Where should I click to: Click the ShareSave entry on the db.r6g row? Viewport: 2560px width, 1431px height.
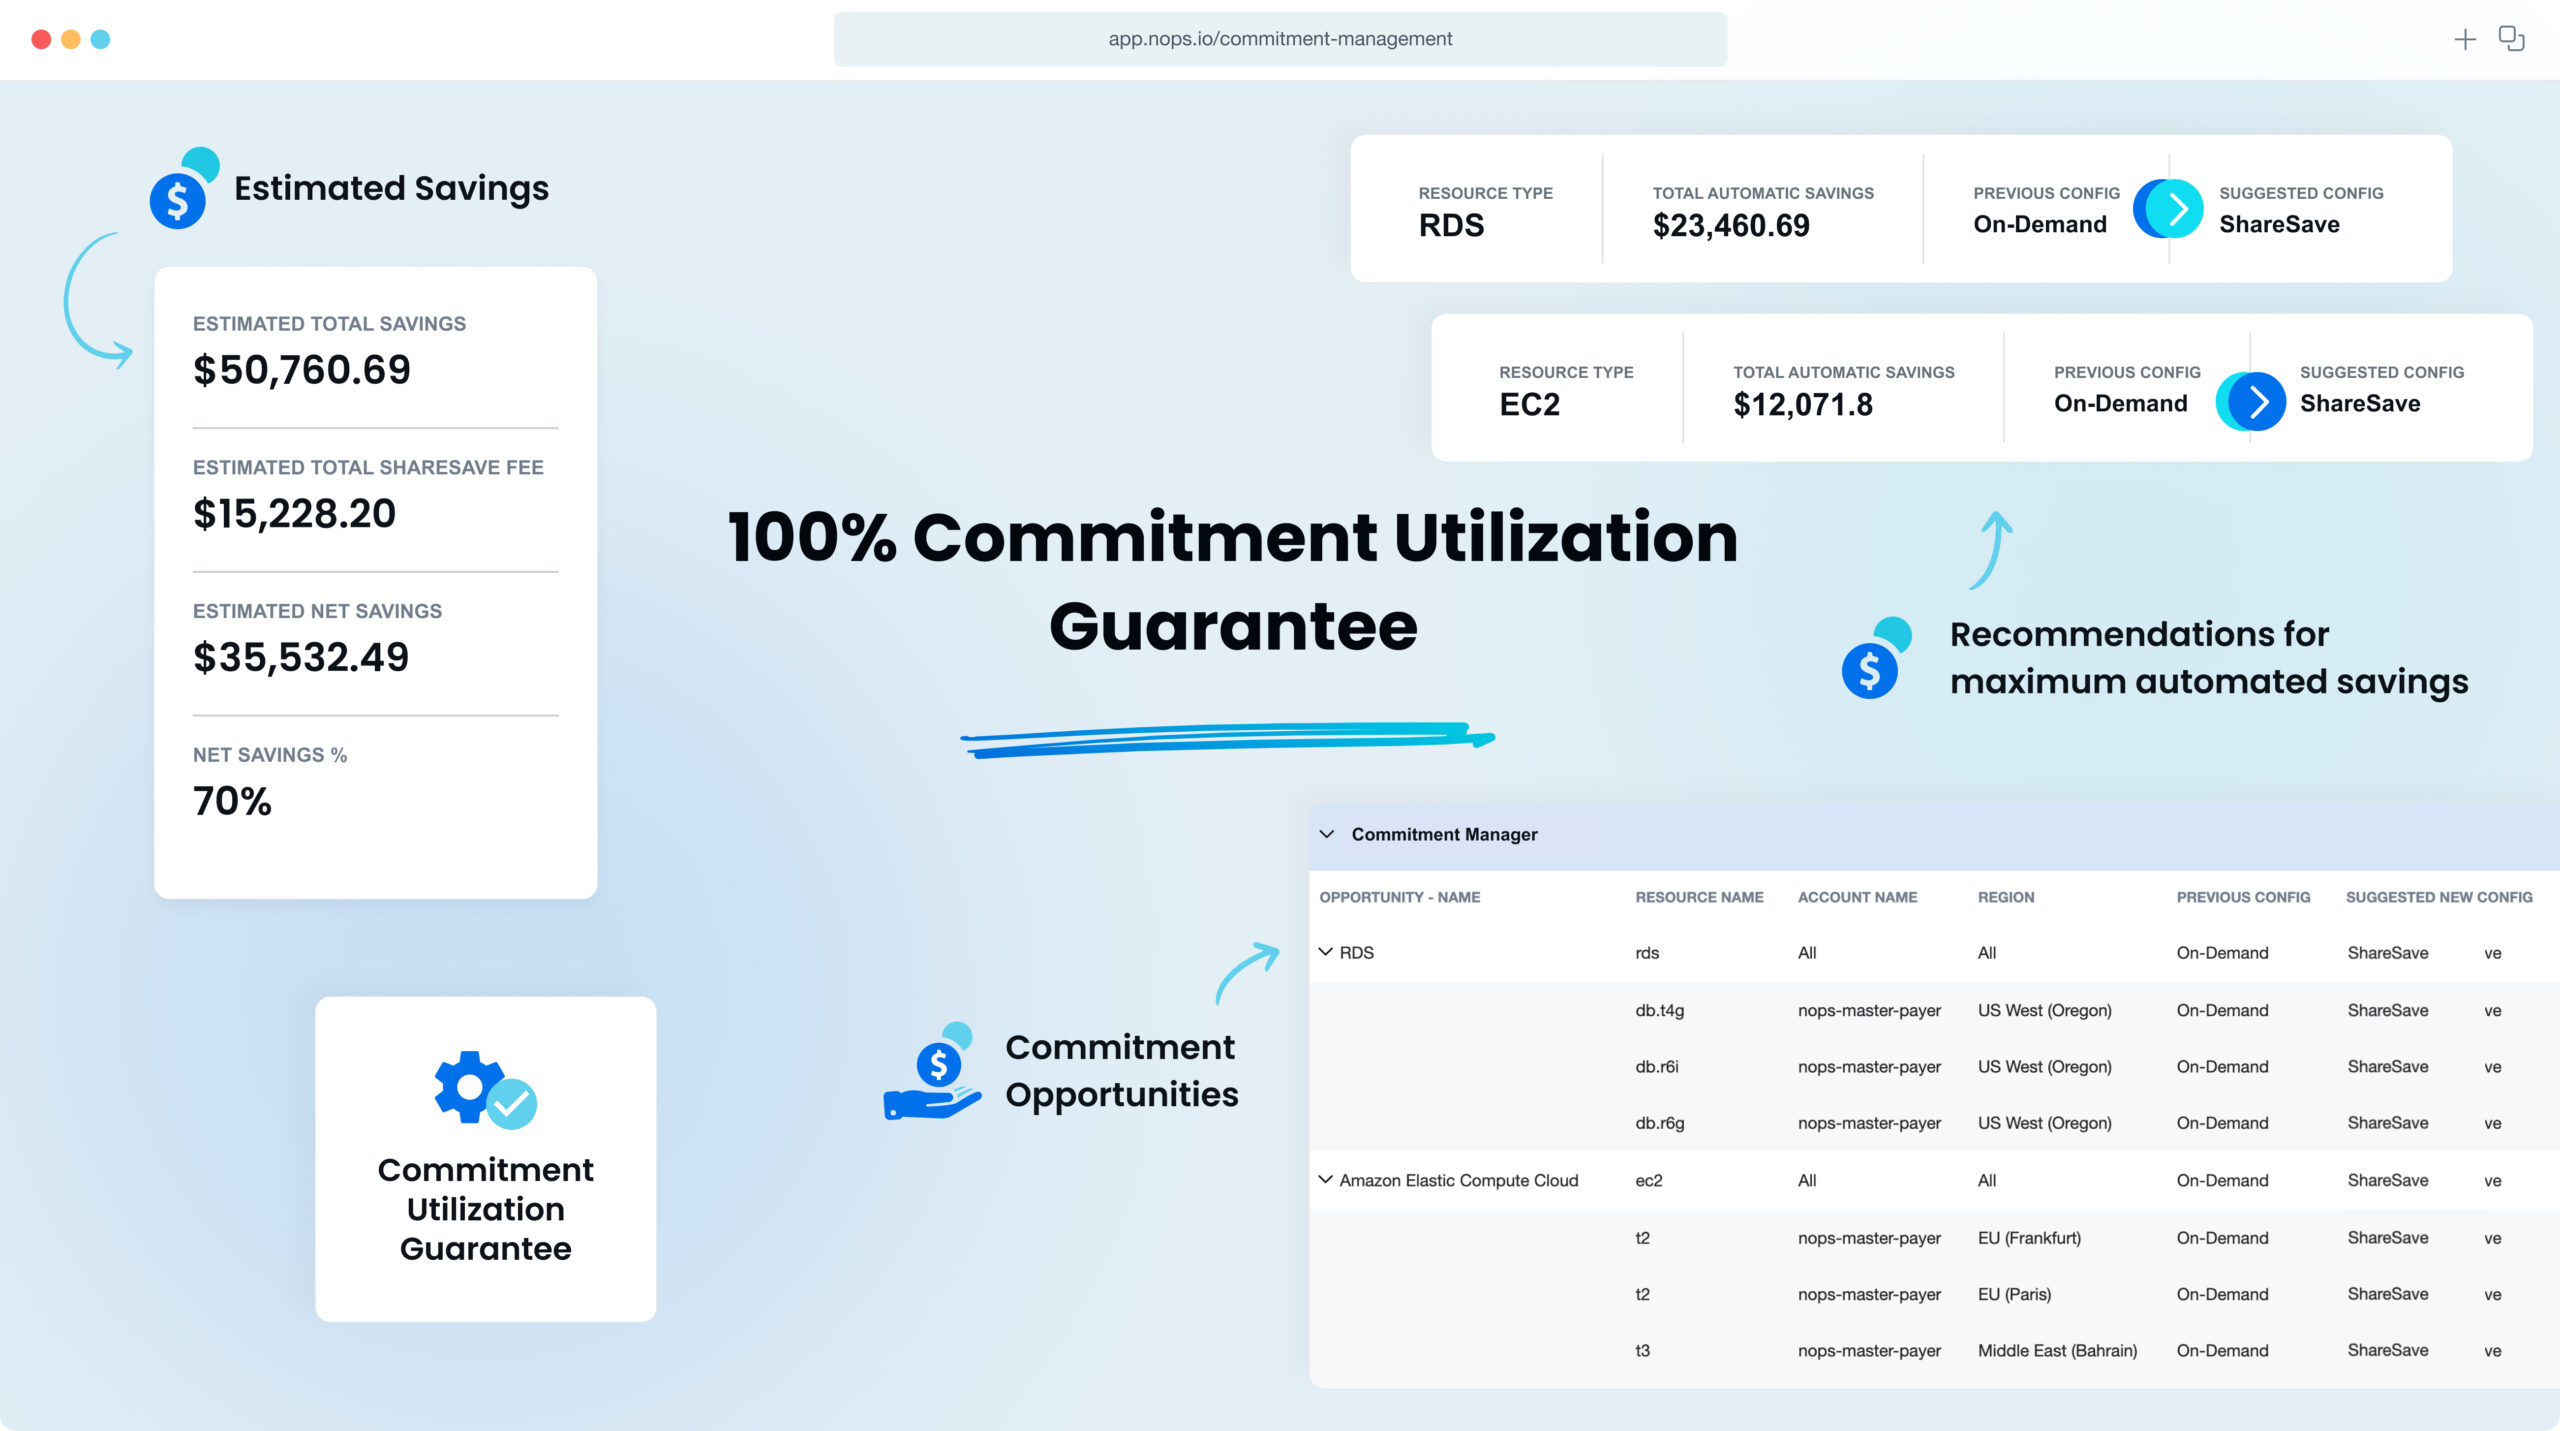point(2388,1122)
